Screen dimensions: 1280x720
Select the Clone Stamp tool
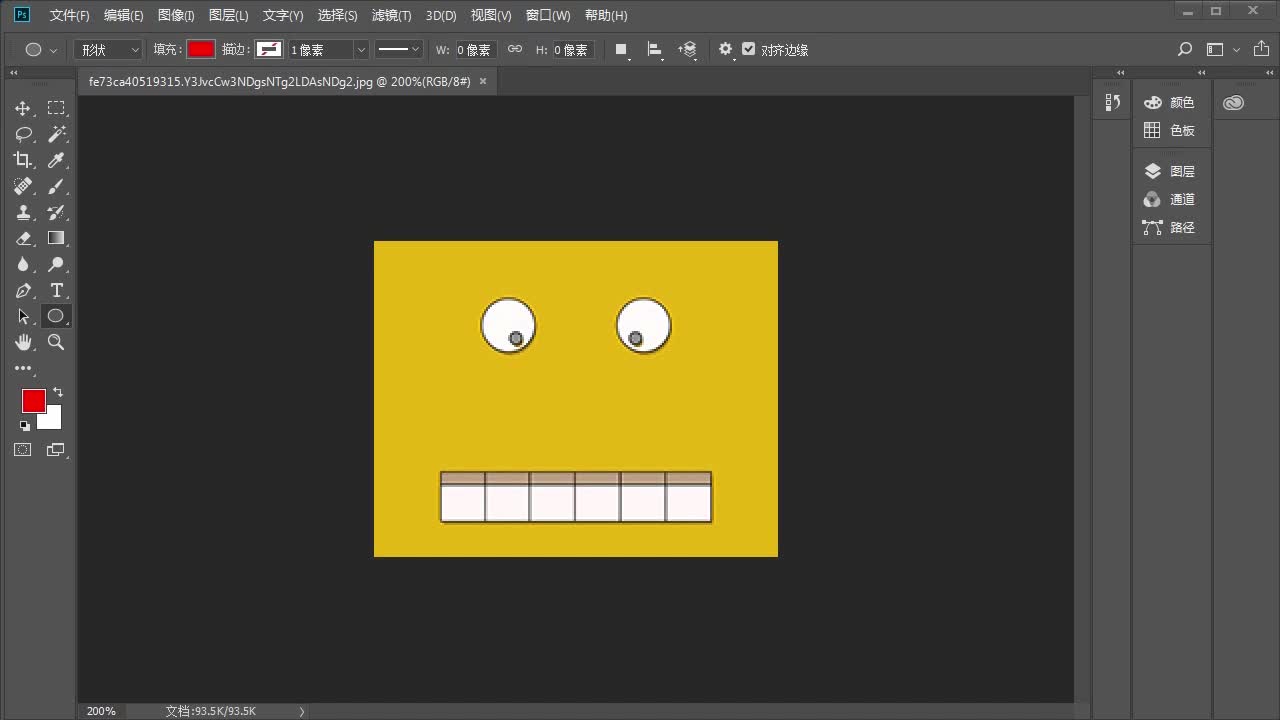coord(23,212)
